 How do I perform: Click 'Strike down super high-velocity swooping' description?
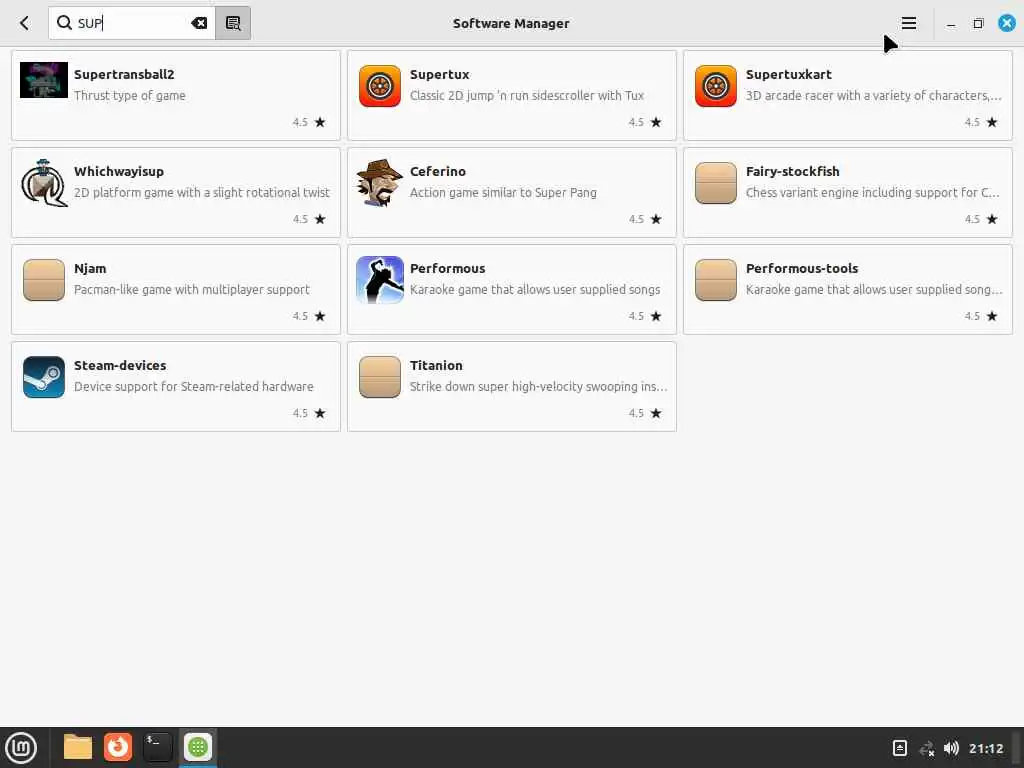[x=539, y=387]
